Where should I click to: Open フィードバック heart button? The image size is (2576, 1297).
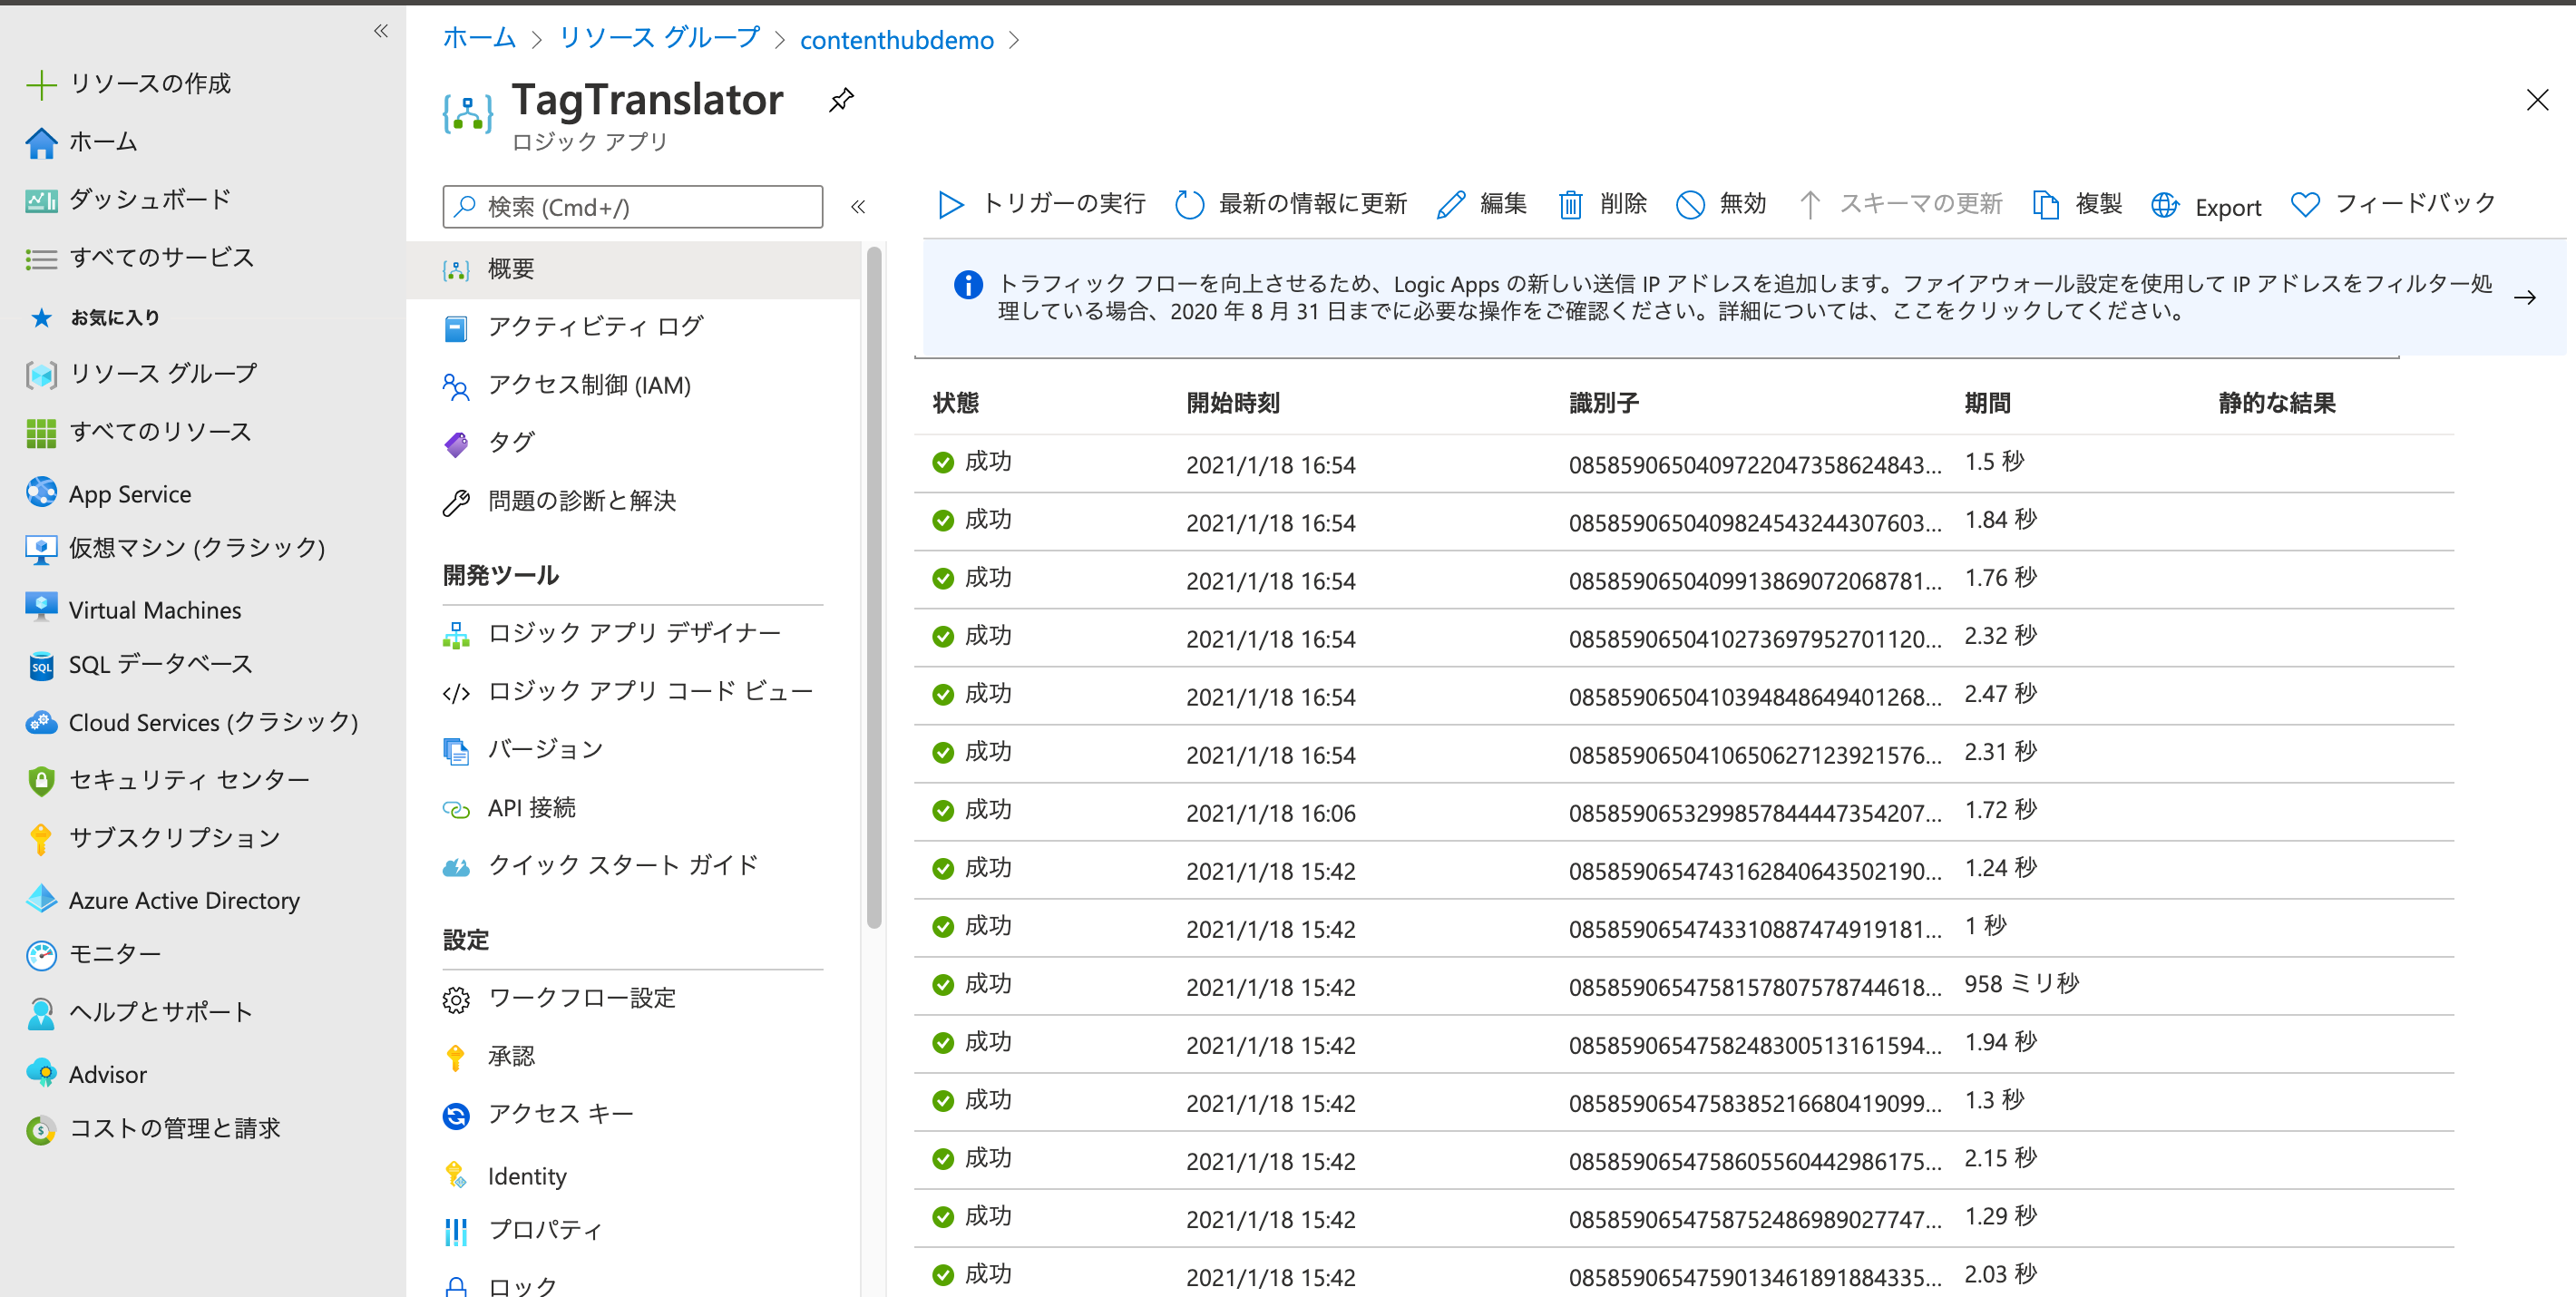click(2393, 205)
